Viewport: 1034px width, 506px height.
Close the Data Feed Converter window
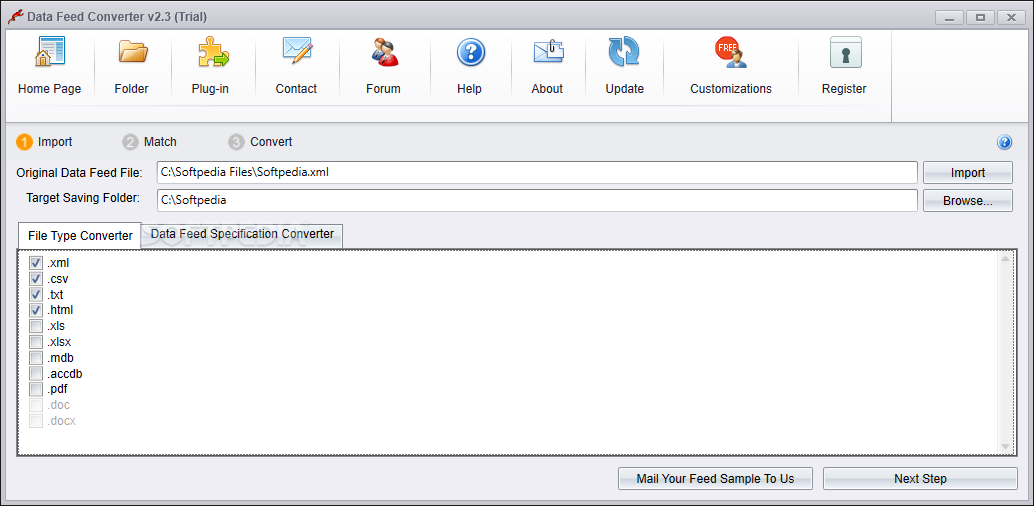[1011, 18]
